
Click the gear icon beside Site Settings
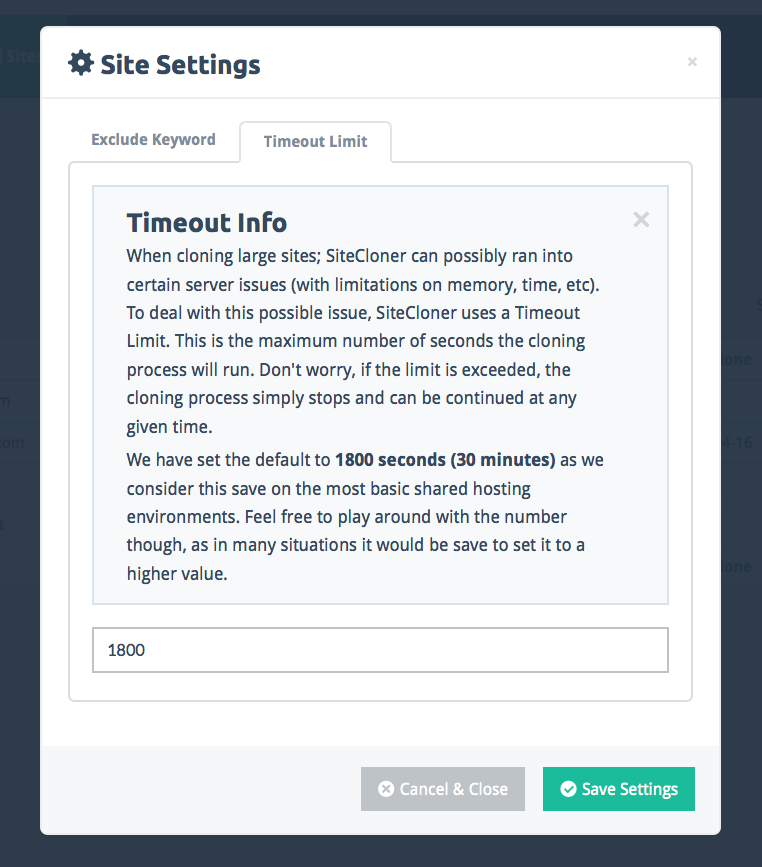pyautogui.click(x=81, y=63)
